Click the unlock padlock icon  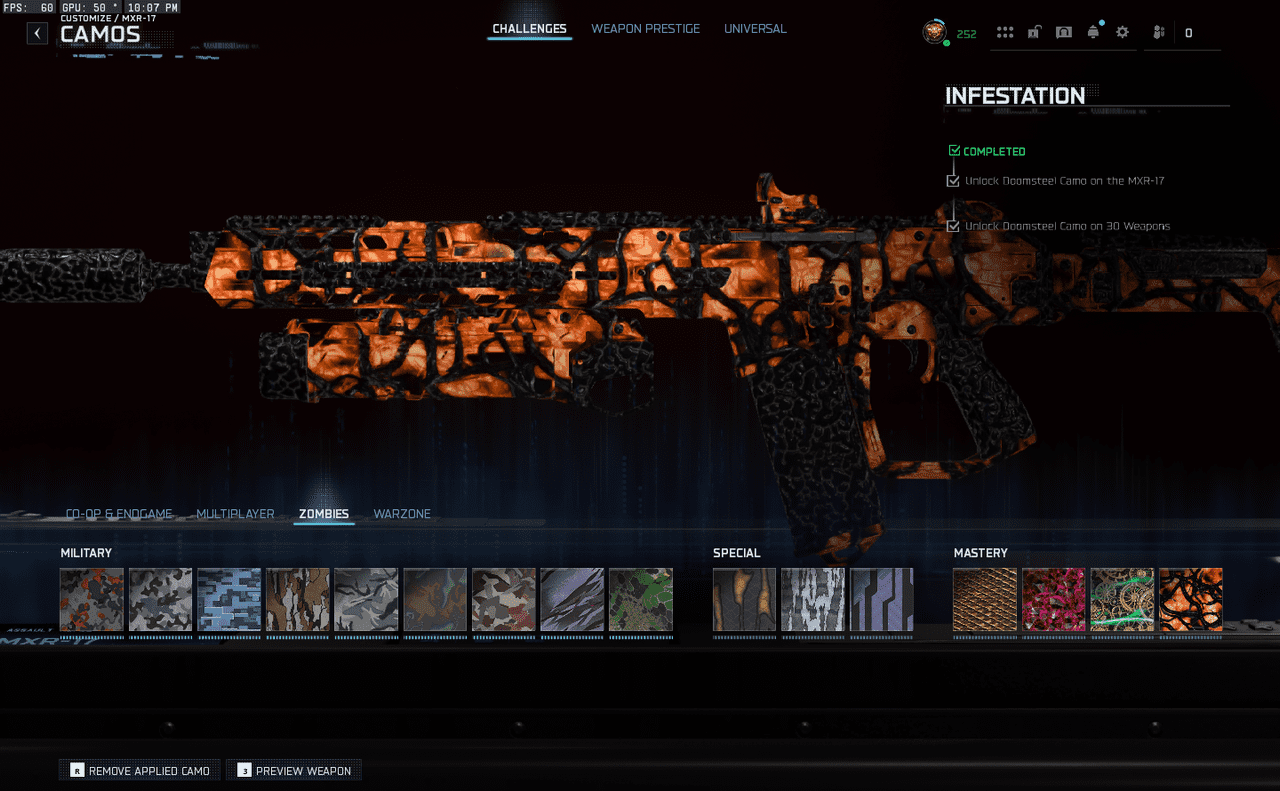(x=1034, y=33)
